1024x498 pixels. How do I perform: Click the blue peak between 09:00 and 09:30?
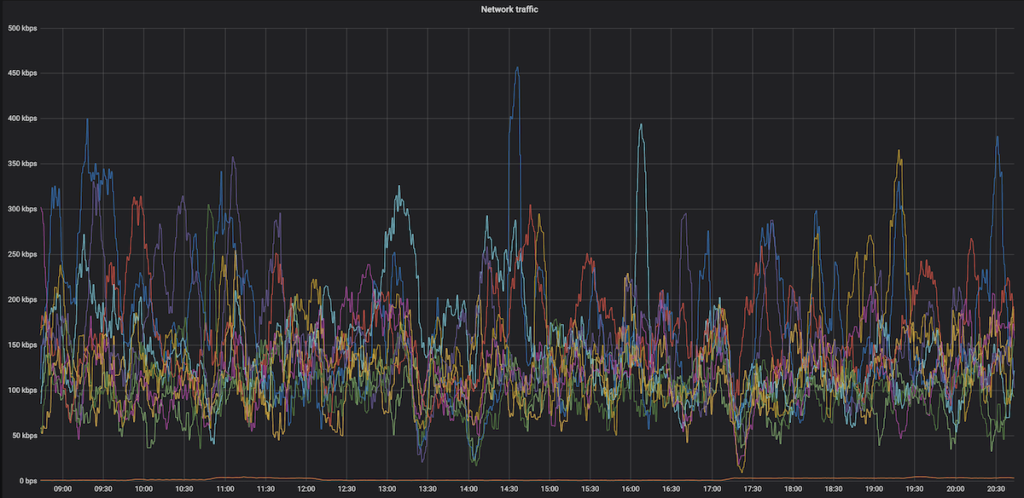(87, 121)
